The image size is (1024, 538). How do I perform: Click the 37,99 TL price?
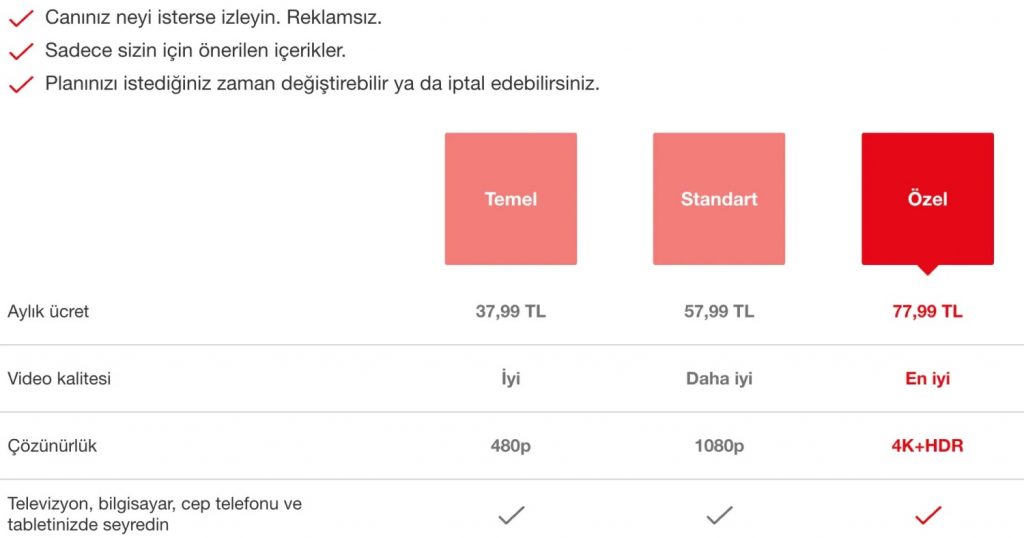(511, 311)
